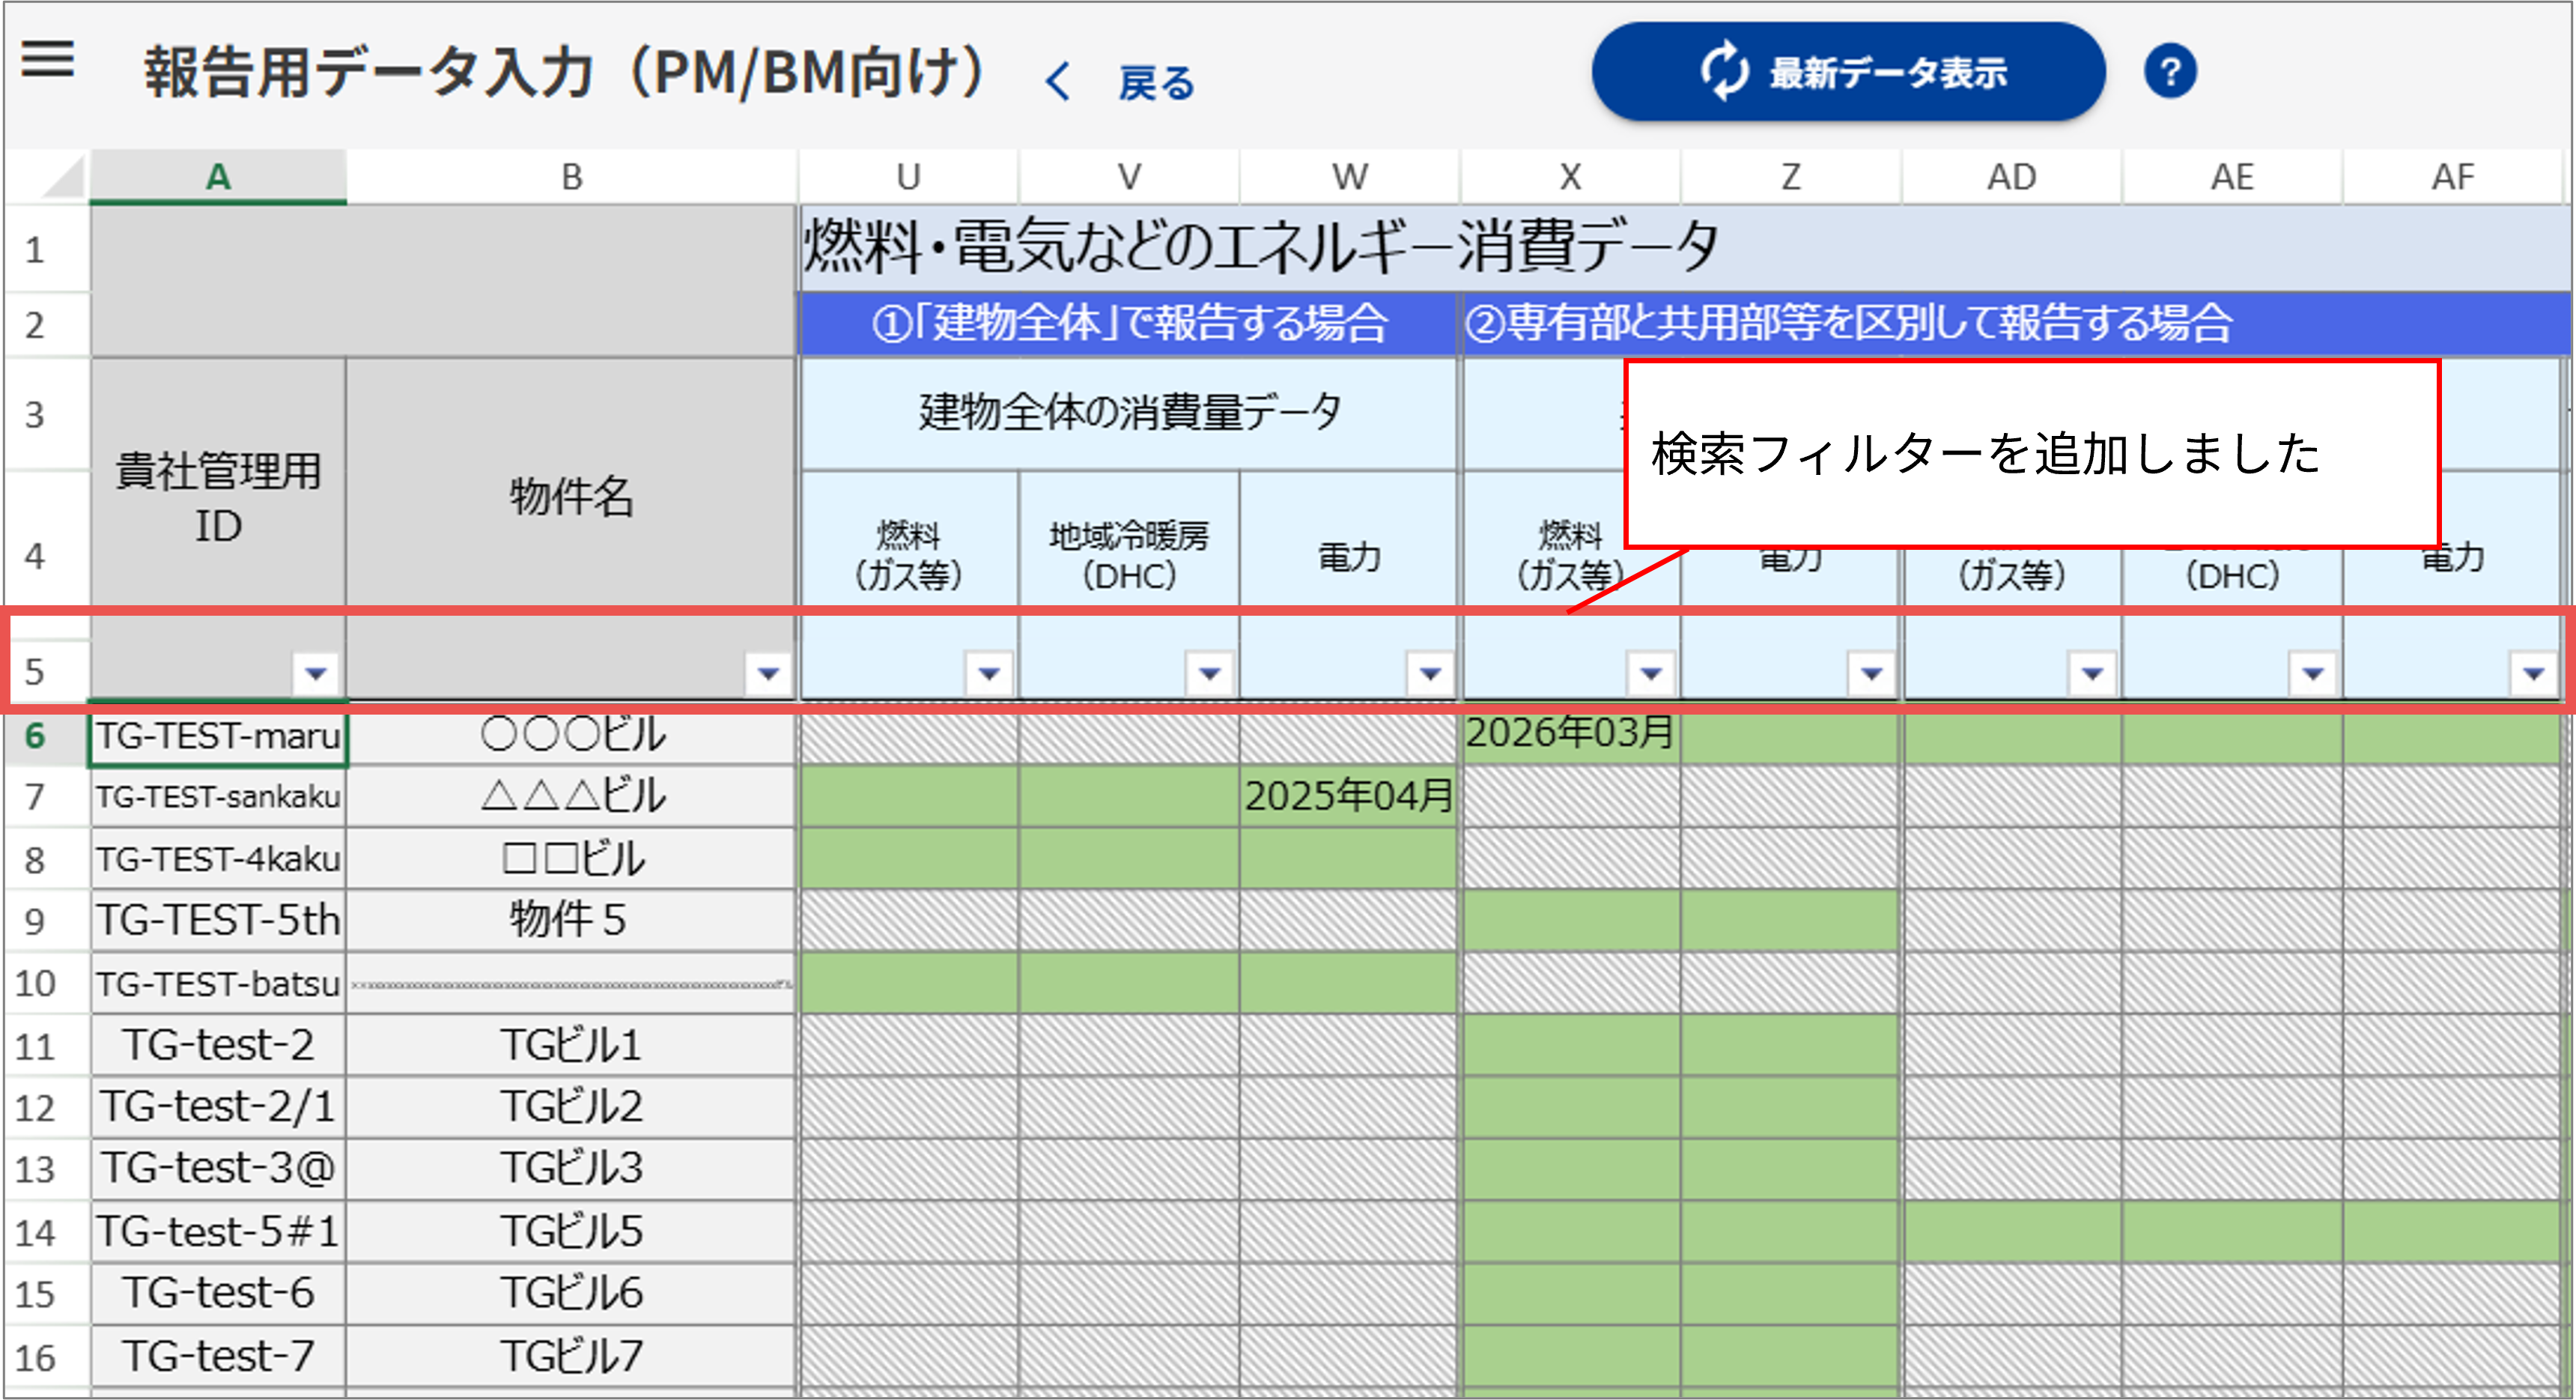The image size is (2576, 1400).
Task: Click cell TG-test-5#1
Action: tap(218, 1231)
